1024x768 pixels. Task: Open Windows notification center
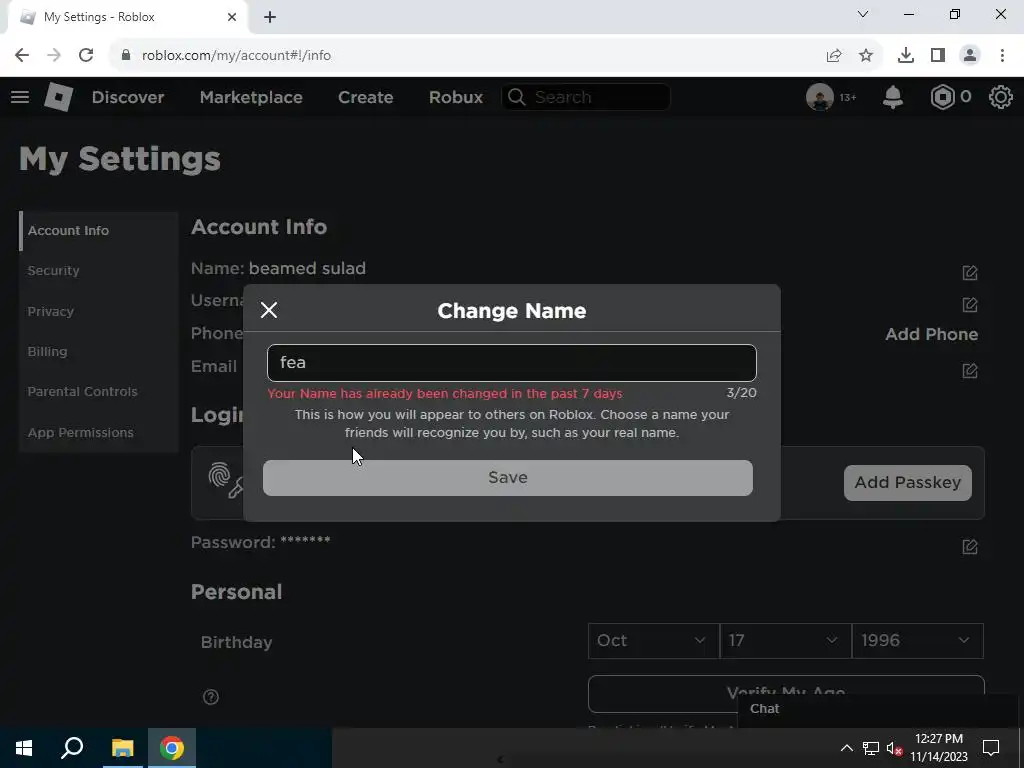click(991, 748)
